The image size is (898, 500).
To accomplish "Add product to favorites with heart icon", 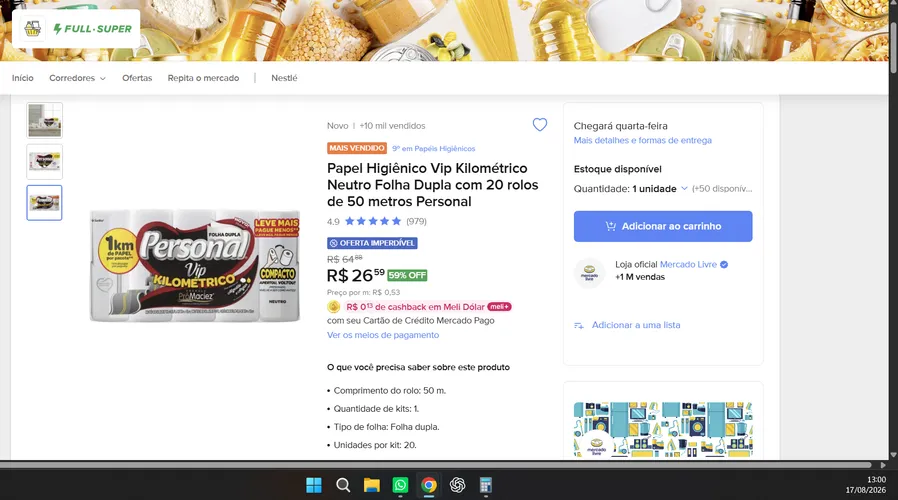I will click(x=539, y=125).
